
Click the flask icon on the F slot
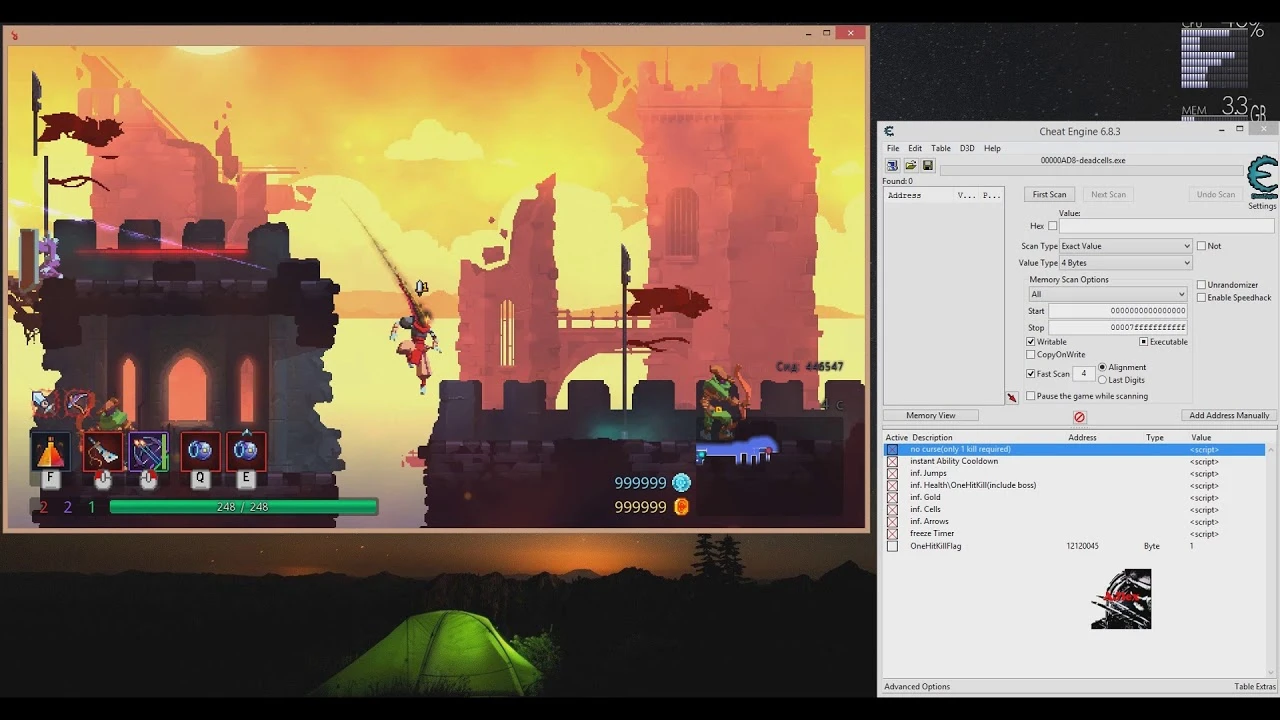52,452
